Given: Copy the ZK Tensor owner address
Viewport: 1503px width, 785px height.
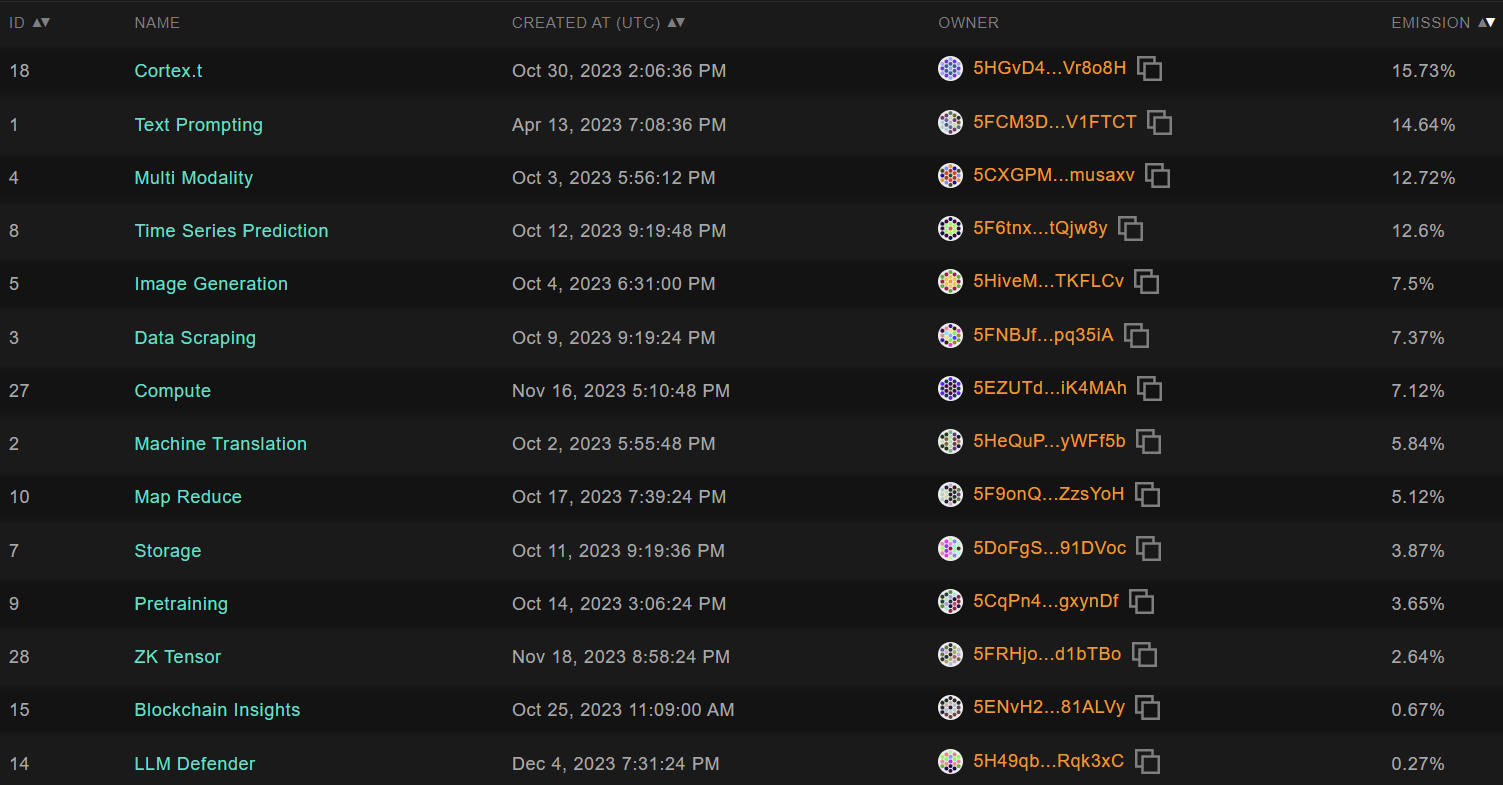Looking at the screenshot, I should 1145,655.
